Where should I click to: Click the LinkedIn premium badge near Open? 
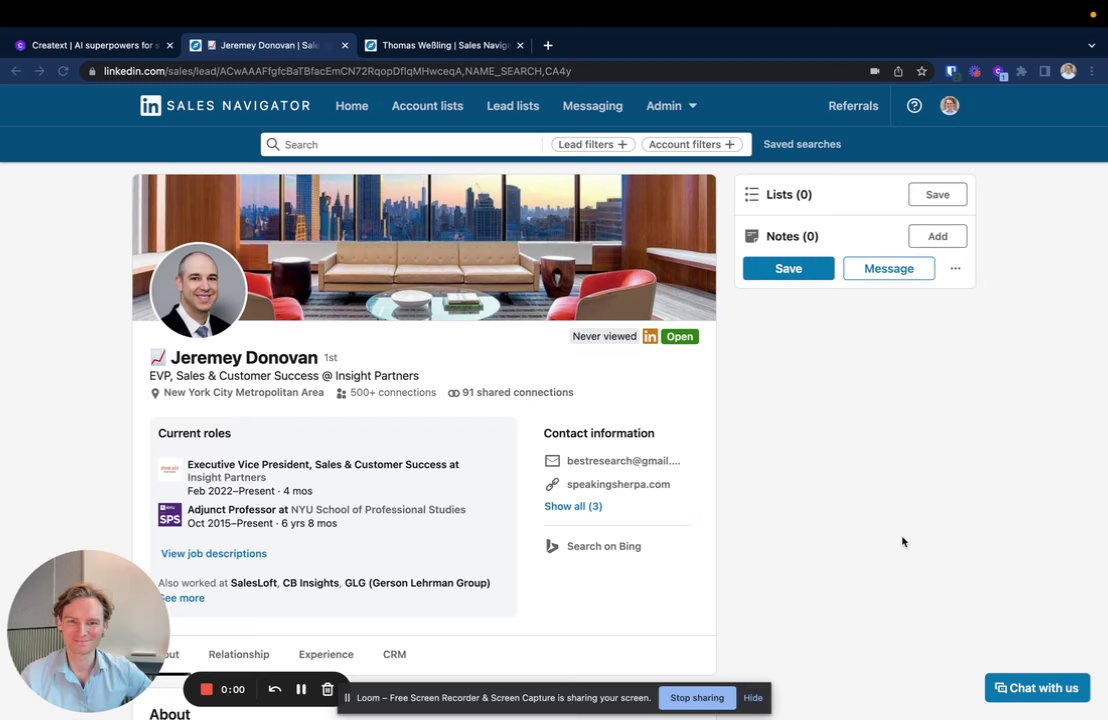coord(650,336)
